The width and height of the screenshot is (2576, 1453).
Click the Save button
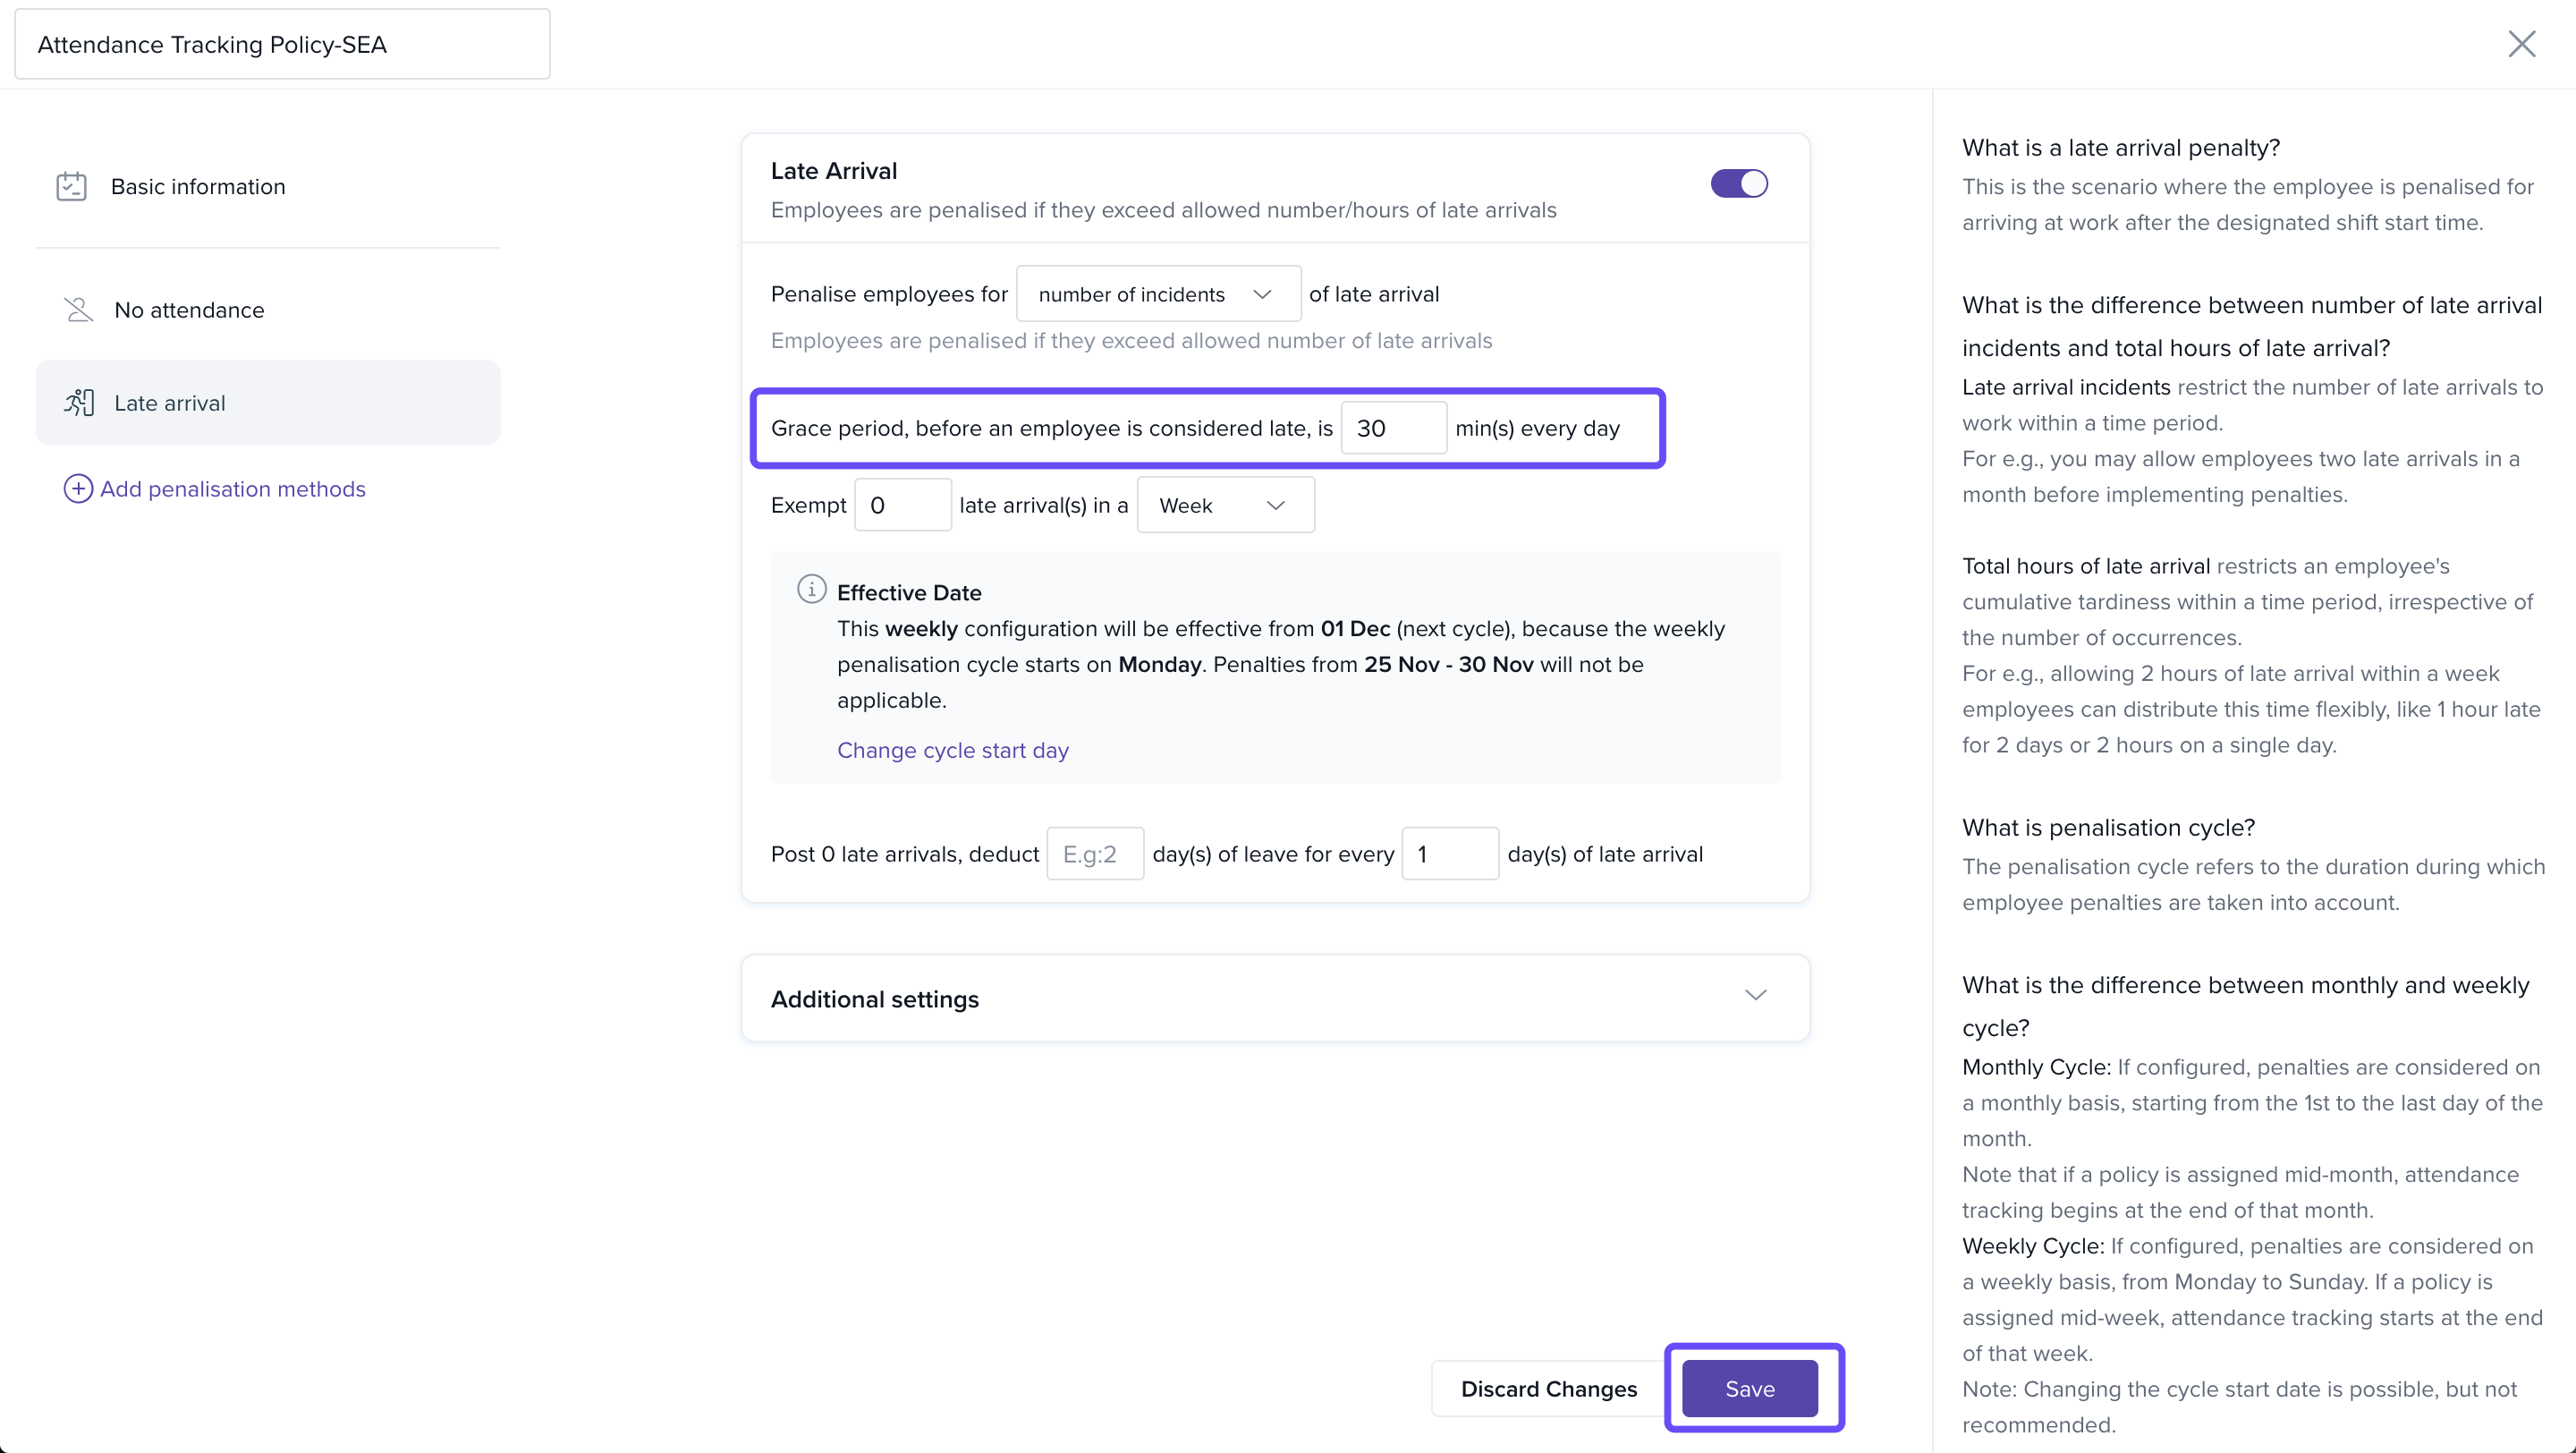click(x=1749, y=1389)
